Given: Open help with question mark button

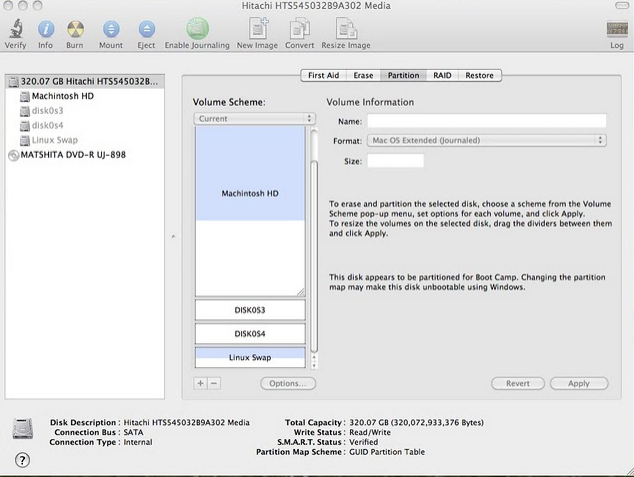Looking at the screenshot, I should pyautogui.click(x=22, y=460).
